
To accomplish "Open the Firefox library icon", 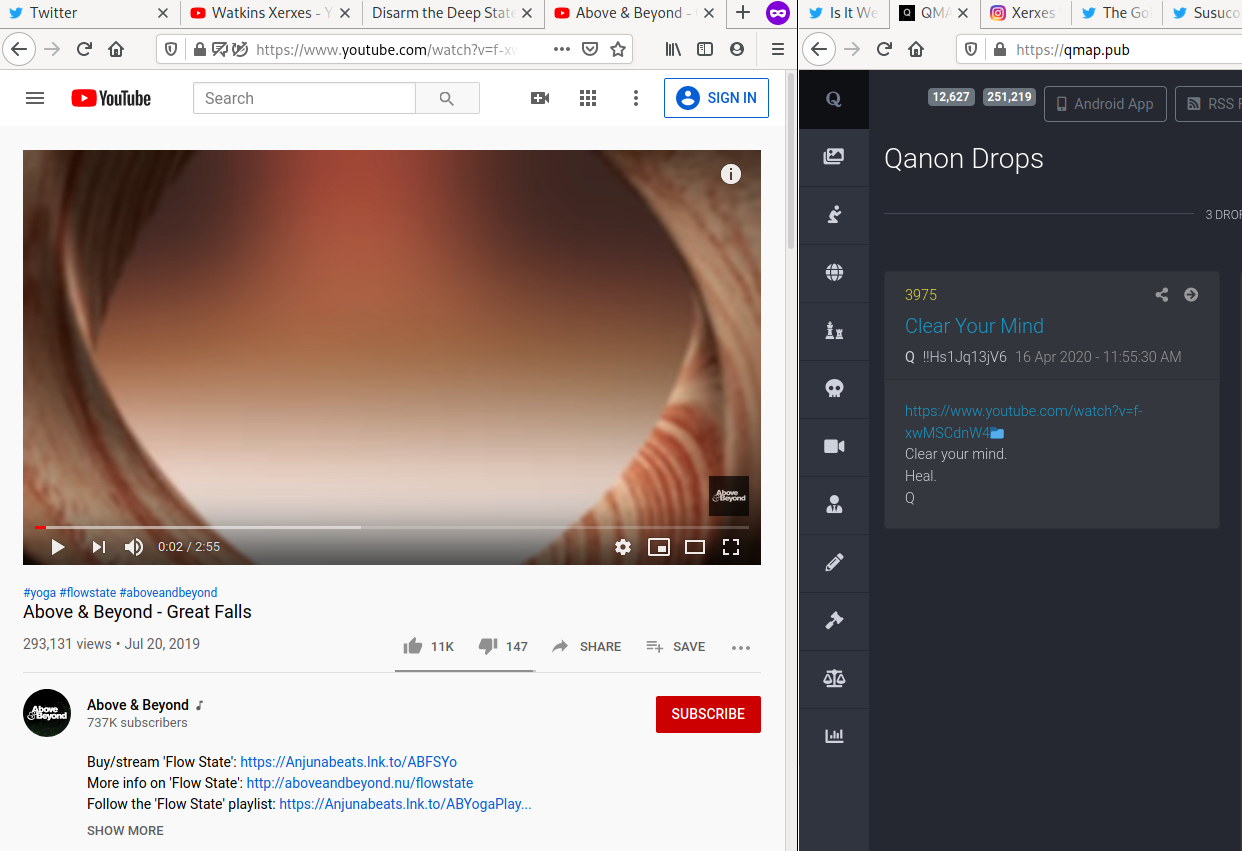I will click(x=673, y=49).
